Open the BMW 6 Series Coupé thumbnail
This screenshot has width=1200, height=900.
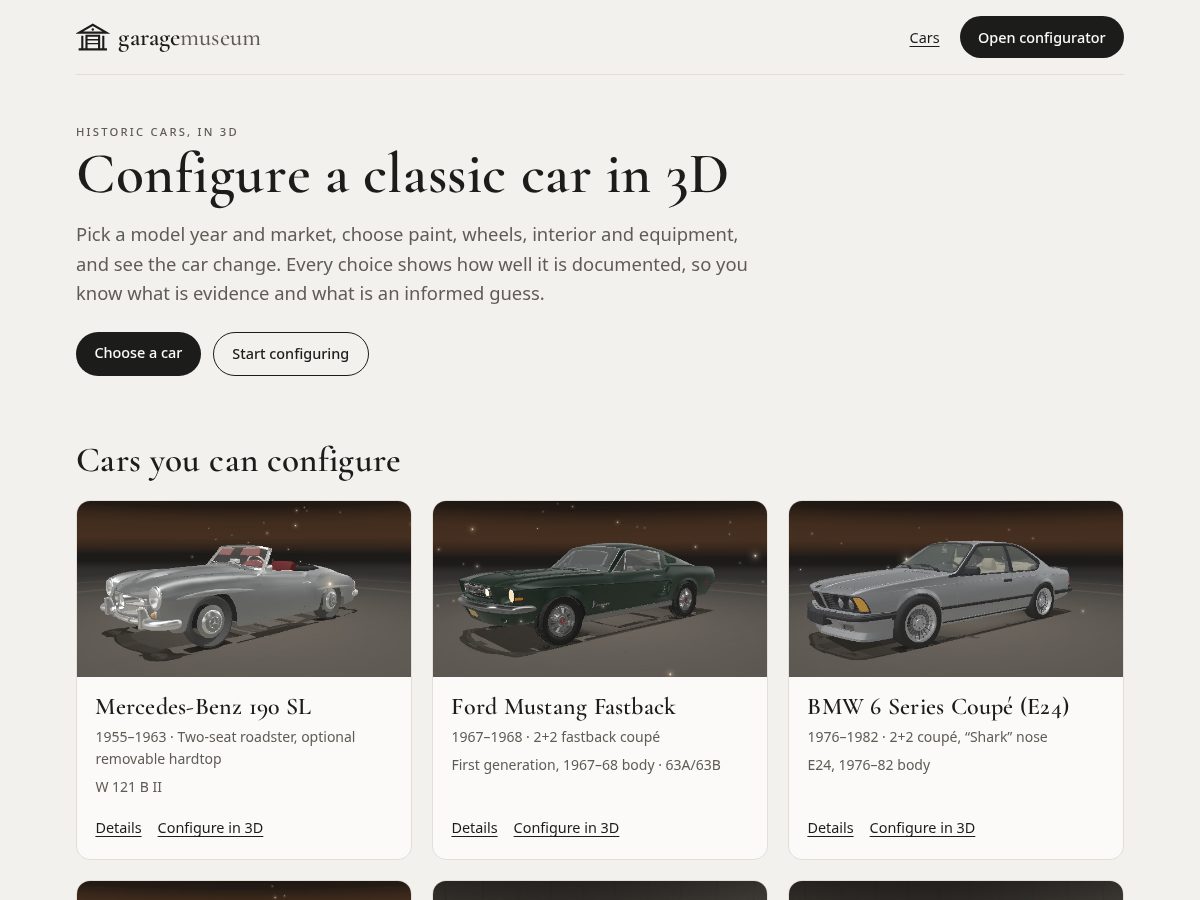point(956,589)
